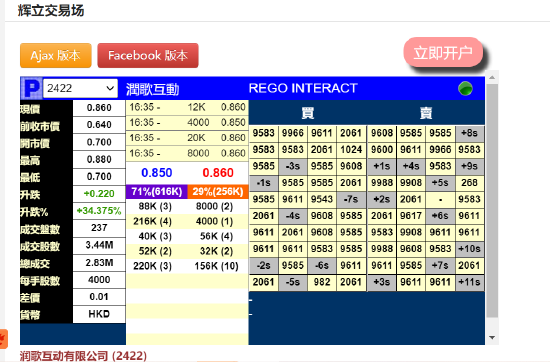Click the 16:35 trade row with 20K

(187, 138)
